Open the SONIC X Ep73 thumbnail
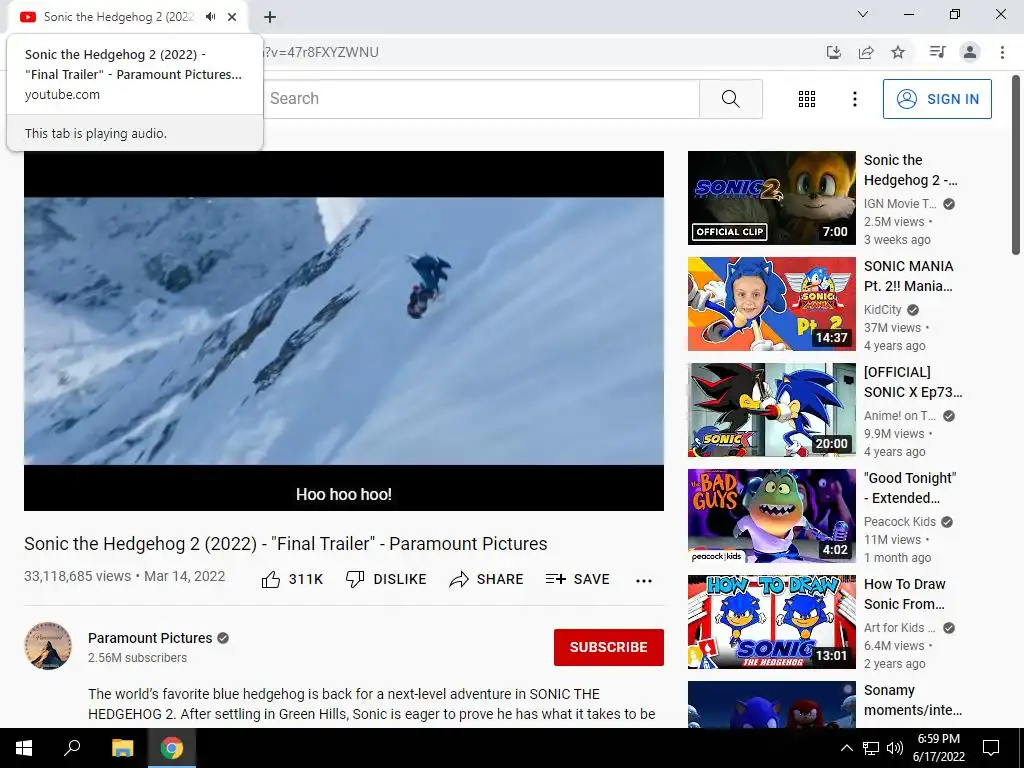Viewport: 1024px width, 768px height. click(x=771, y=409)
